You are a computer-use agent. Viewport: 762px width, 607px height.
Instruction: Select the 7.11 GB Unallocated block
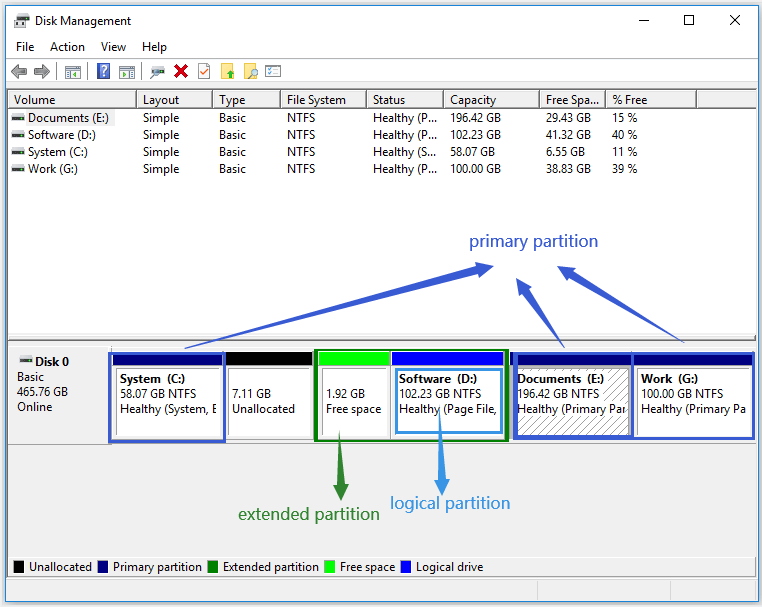tap(269, 397)
